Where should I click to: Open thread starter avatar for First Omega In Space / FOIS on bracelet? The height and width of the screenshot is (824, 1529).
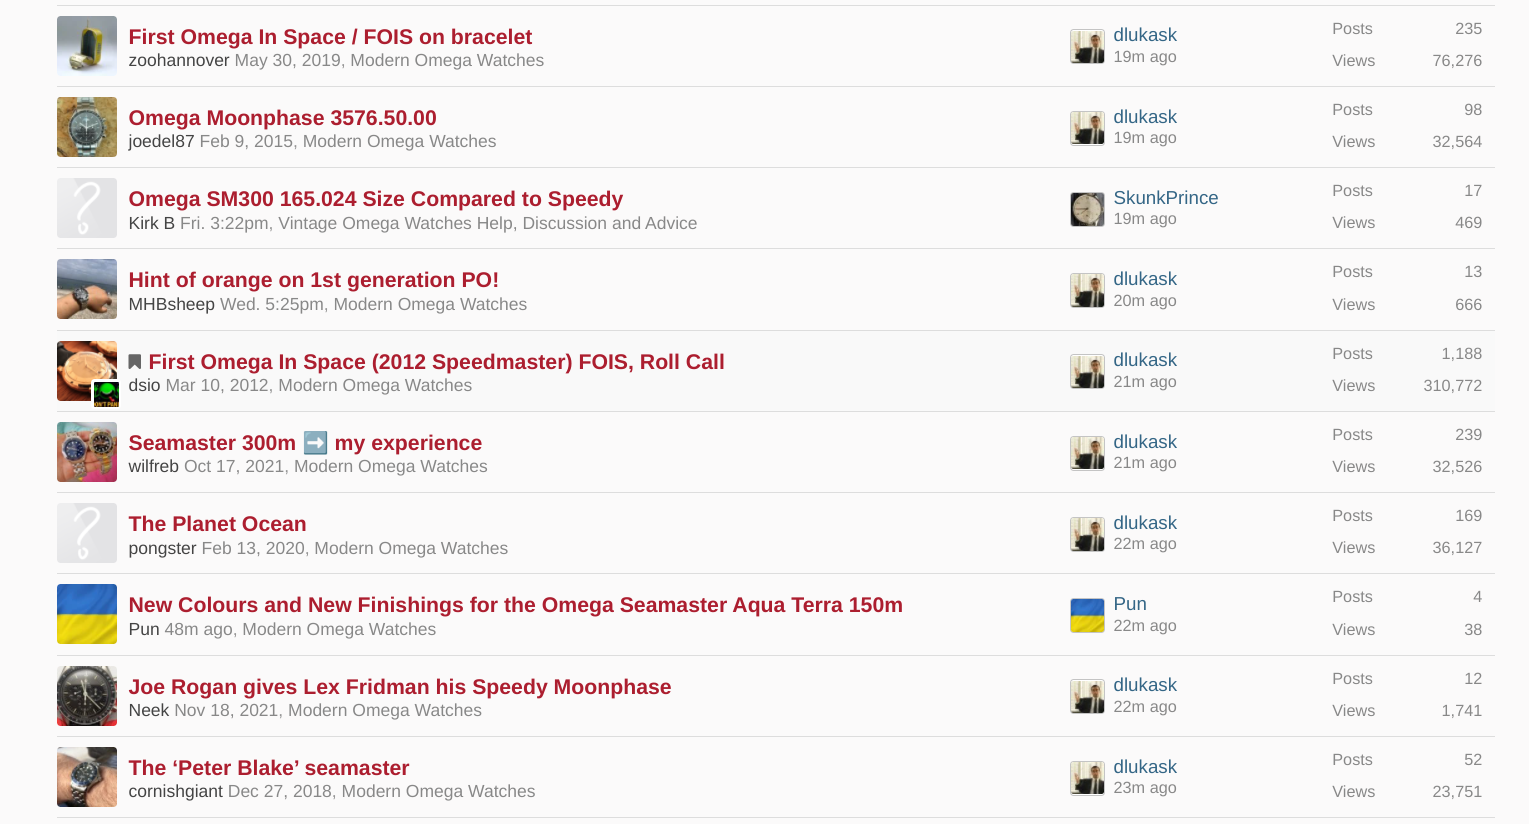87,46
